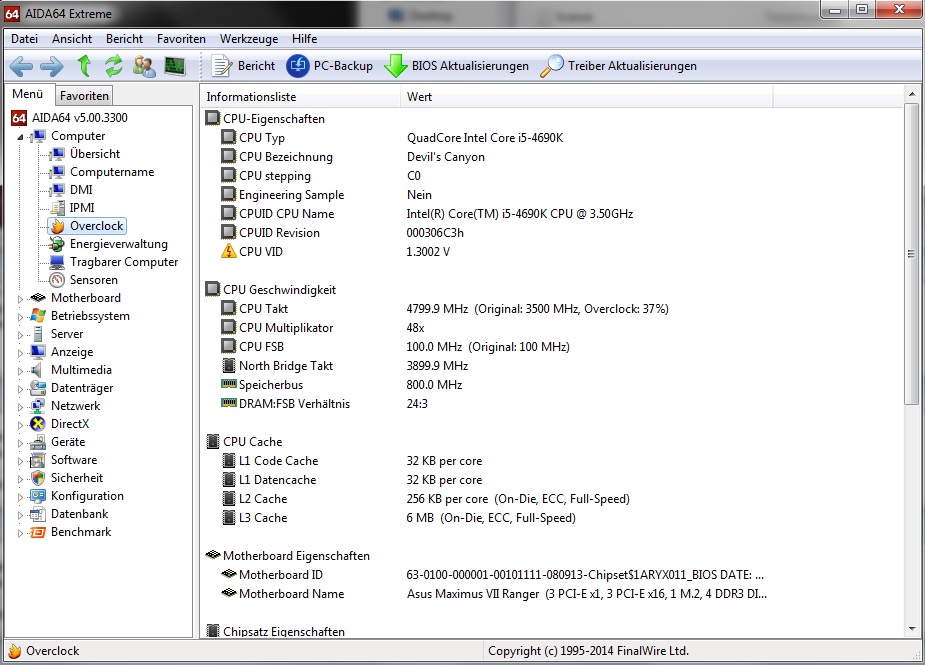Select the Sicherheit shield category
Viewport: 925px width, 665px height.
[67, 478]
